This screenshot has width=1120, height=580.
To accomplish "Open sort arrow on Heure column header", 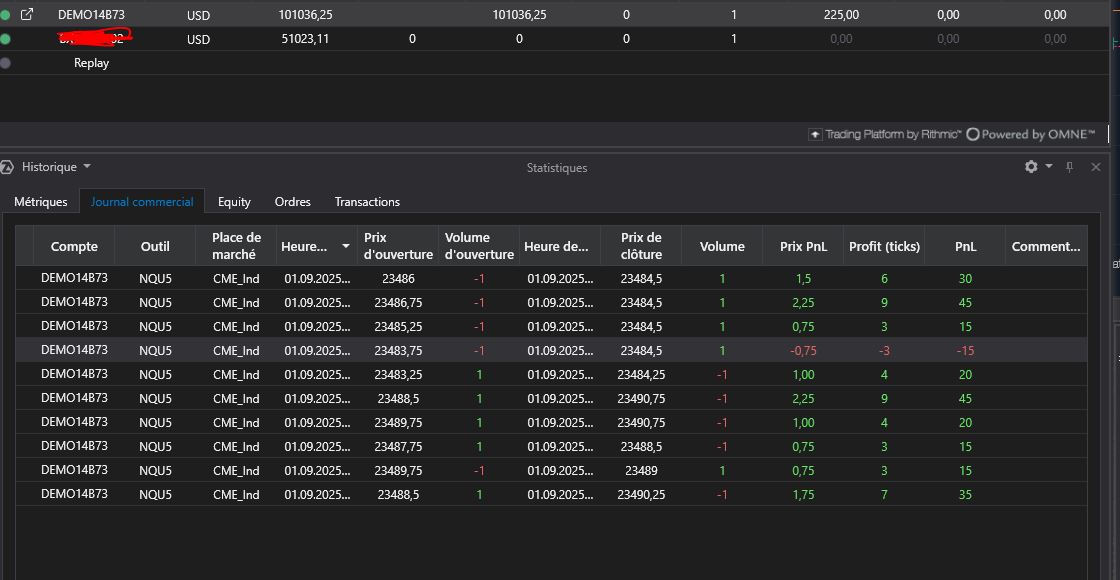I will 346,246.
